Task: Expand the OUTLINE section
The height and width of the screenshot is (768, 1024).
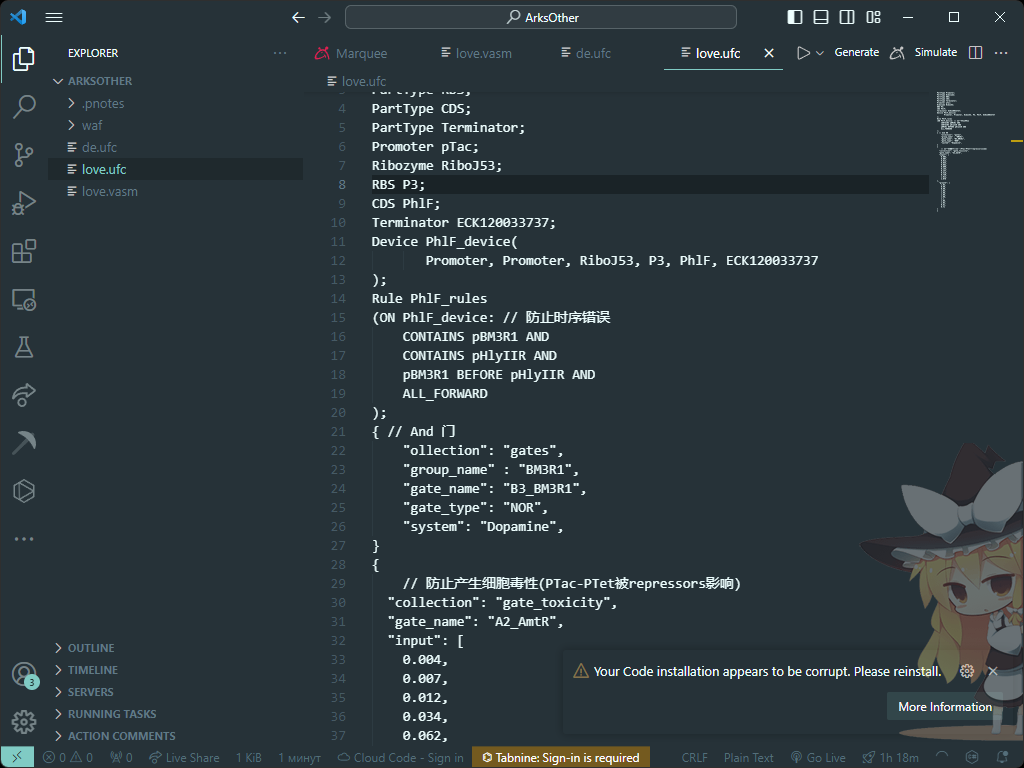Action: [91, 648]
